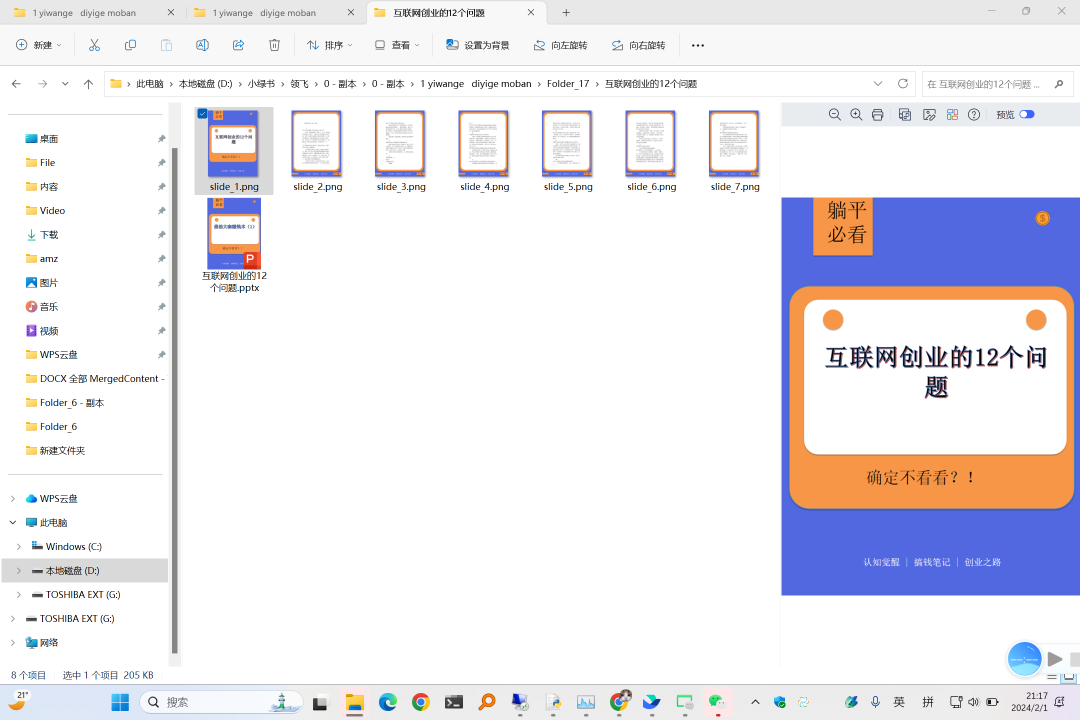Screen dimensions: 1080x720
Task: Click the image edit icon in preview toolbar
Action: click(930, 114)
